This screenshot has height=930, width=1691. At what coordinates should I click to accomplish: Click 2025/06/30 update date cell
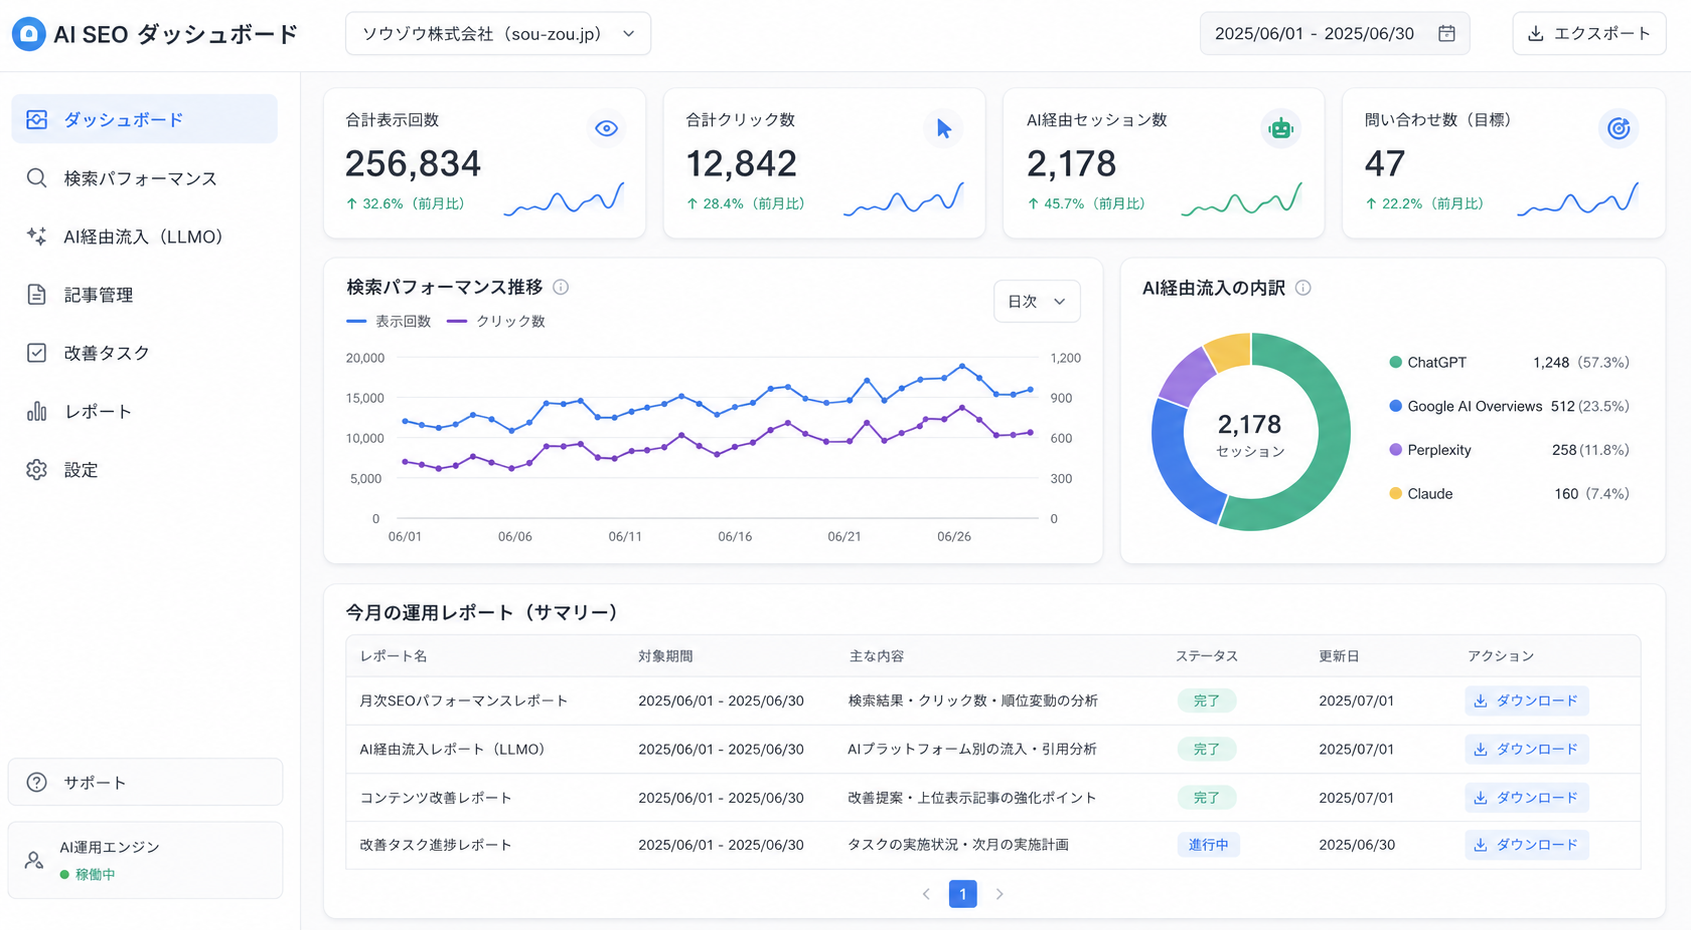point(1357,845)
